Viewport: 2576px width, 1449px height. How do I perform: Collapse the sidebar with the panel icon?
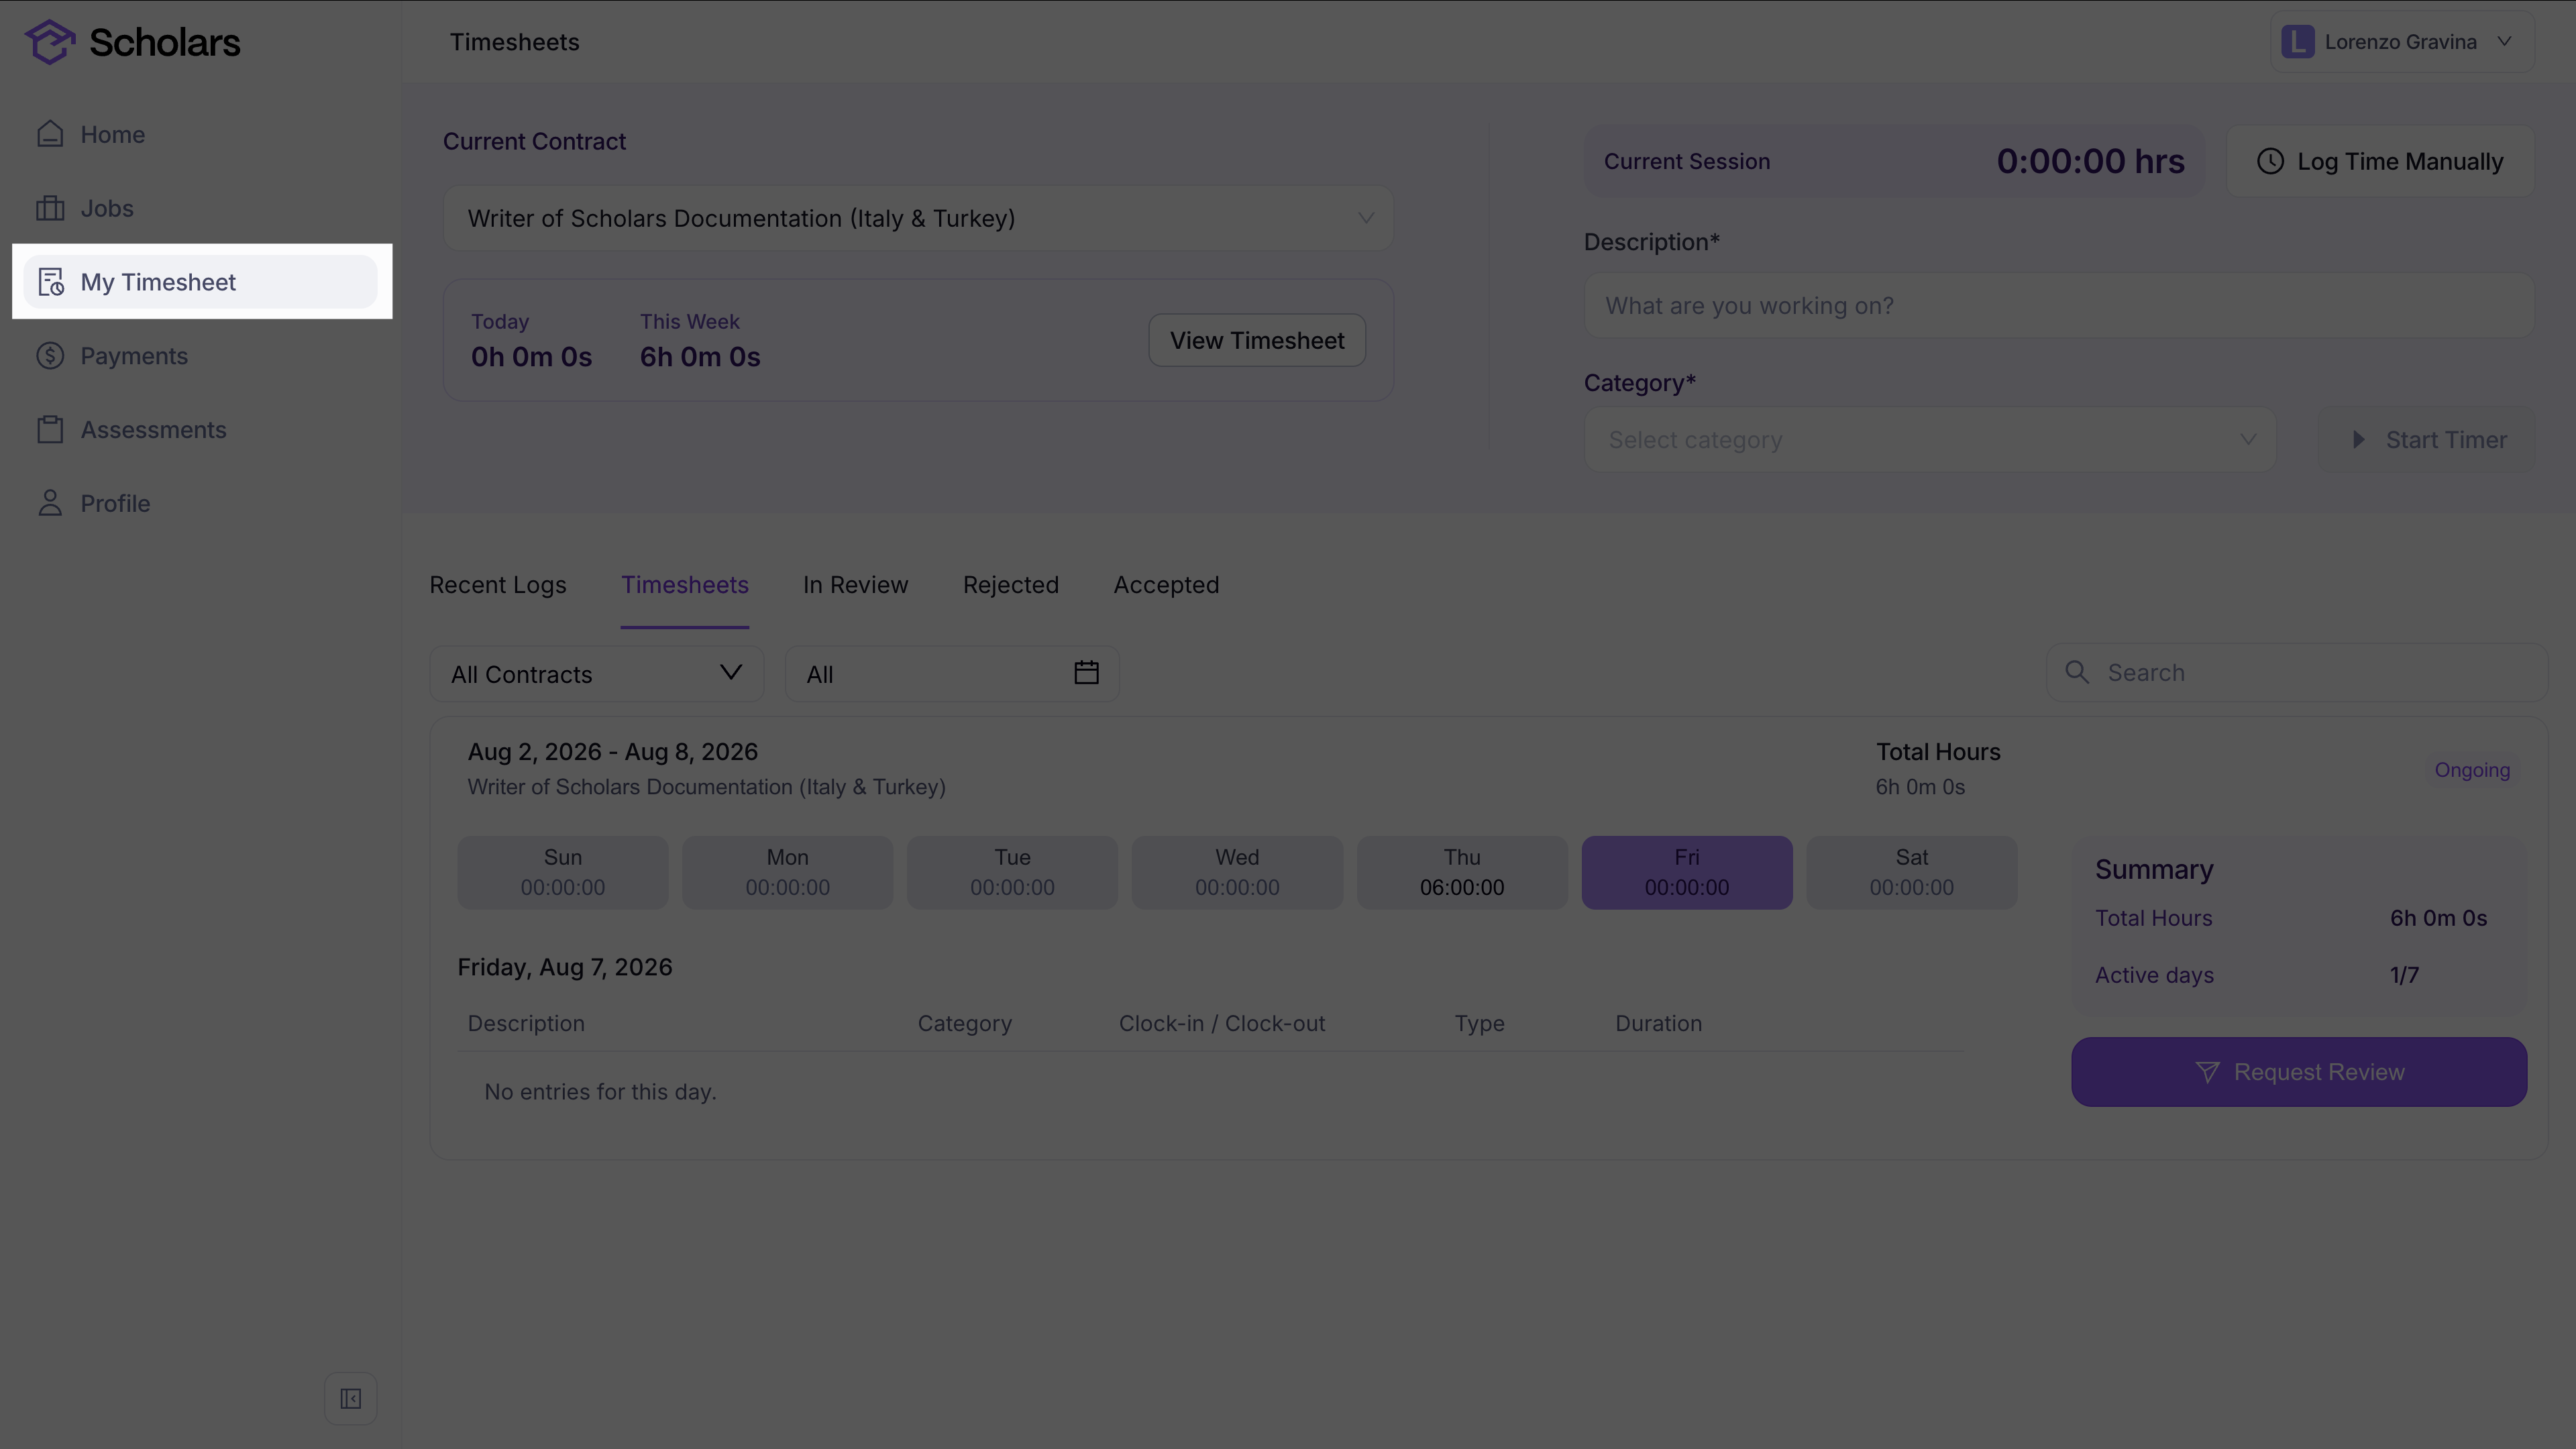(x=351, y=1399)
